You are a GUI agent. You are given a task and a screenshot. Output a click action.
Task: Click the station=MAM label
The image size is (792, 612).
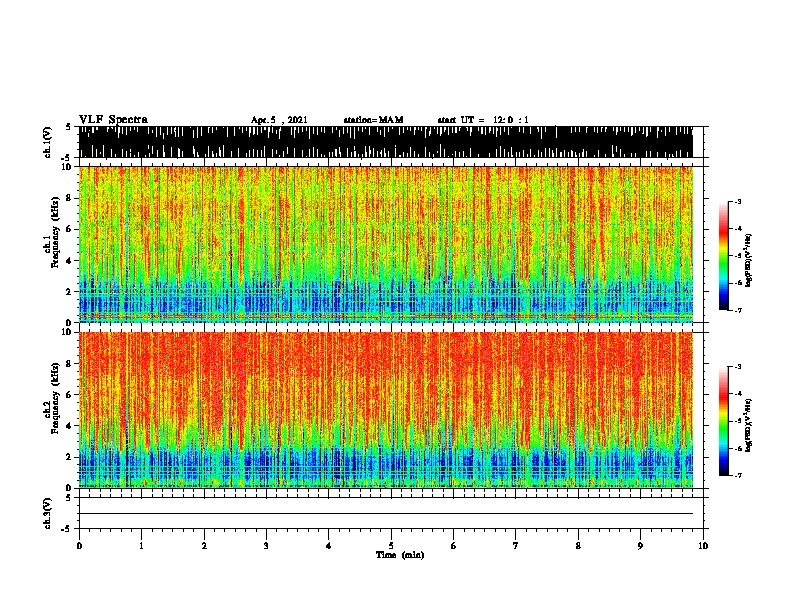click(x=373, y=120)
